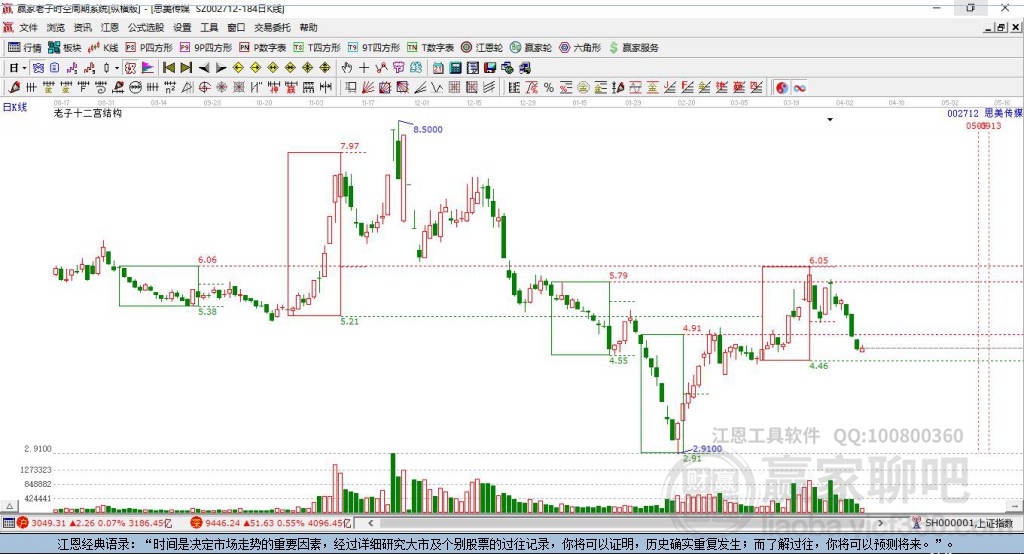Screen dimensions: 1024x554
Task: Open the 窗口 menu
Action: (x=236, y=27)
